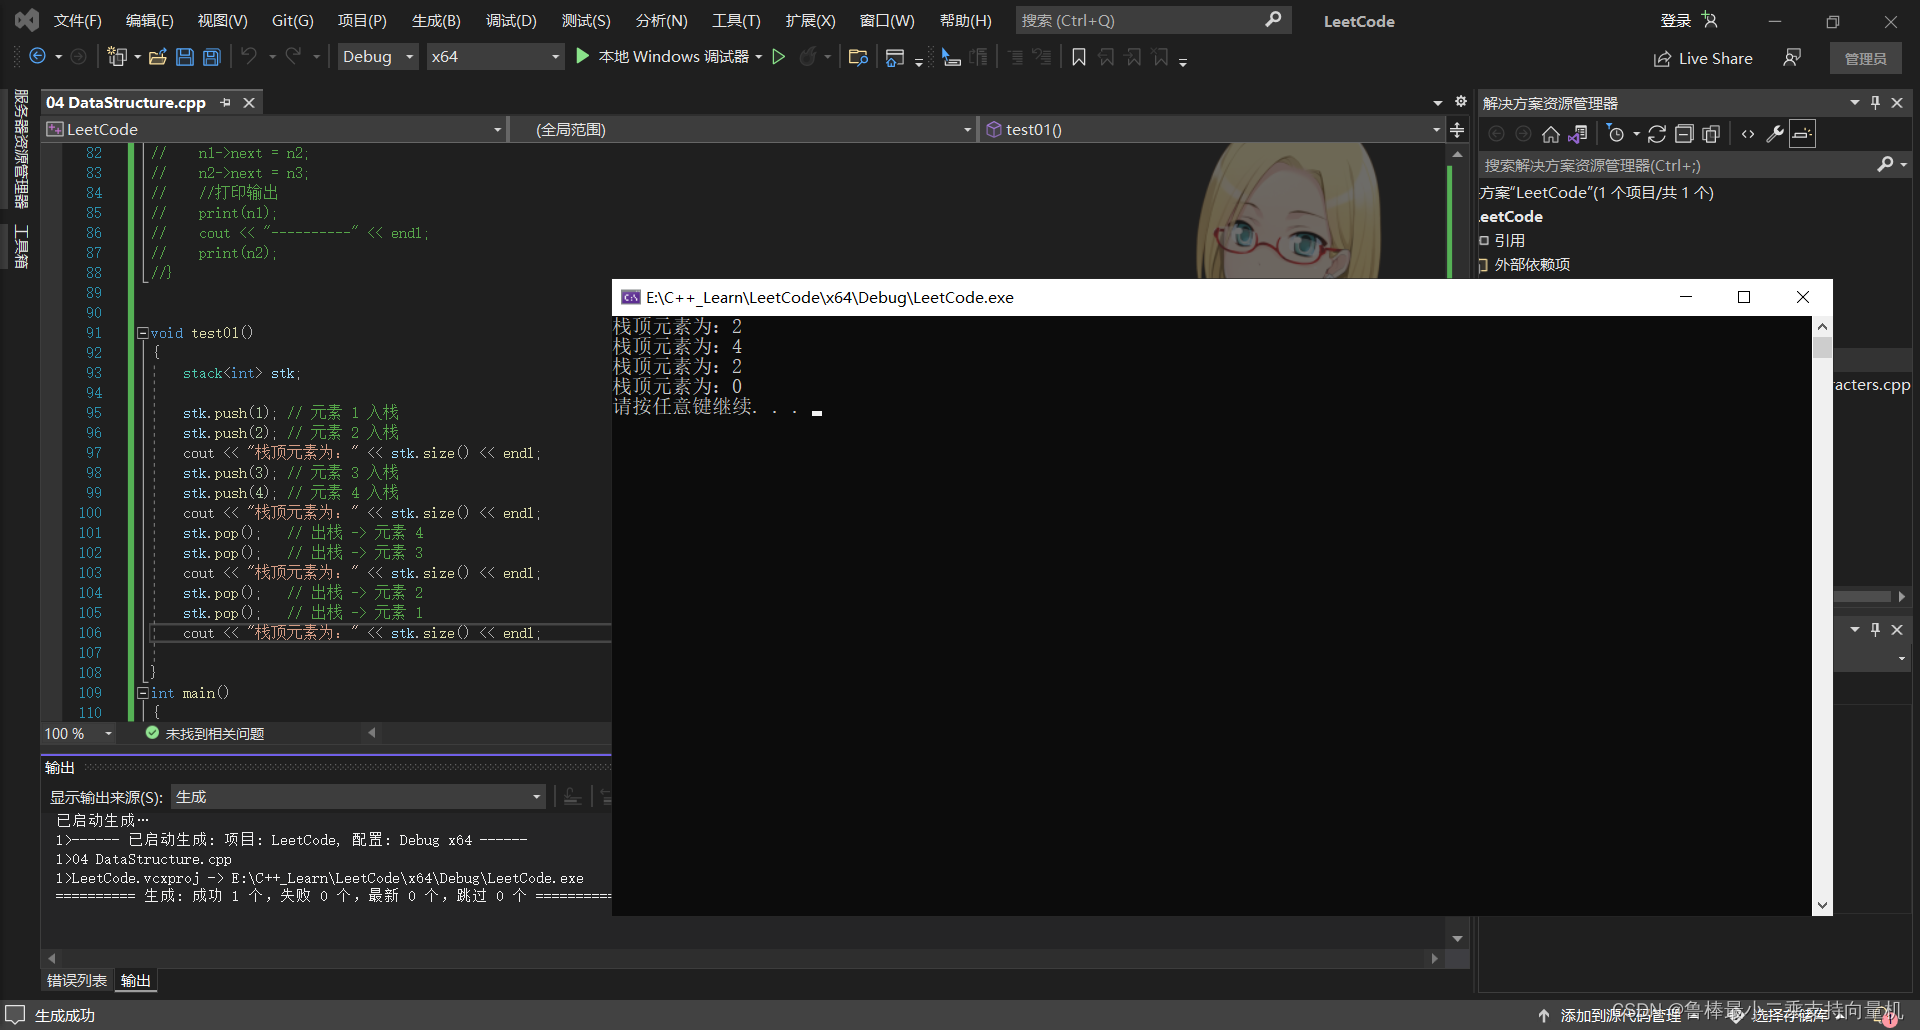Click the editor settings gear icon
Viewport: 1920px width, 1030px height.
point(1460,102)
